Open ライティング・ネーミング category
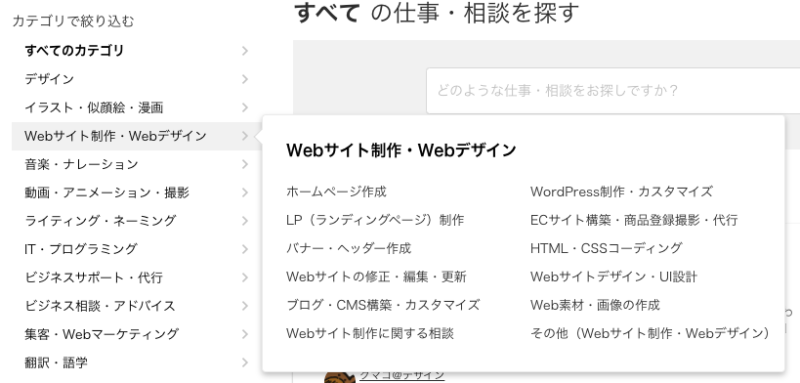The height and width of the screenshot is (383, 800). point(100,221)
